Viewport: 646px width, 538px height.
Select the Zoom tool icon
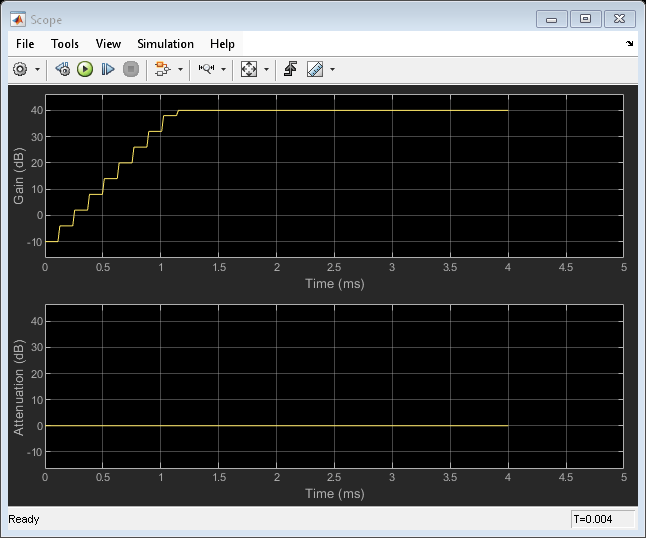pos(206,69)
